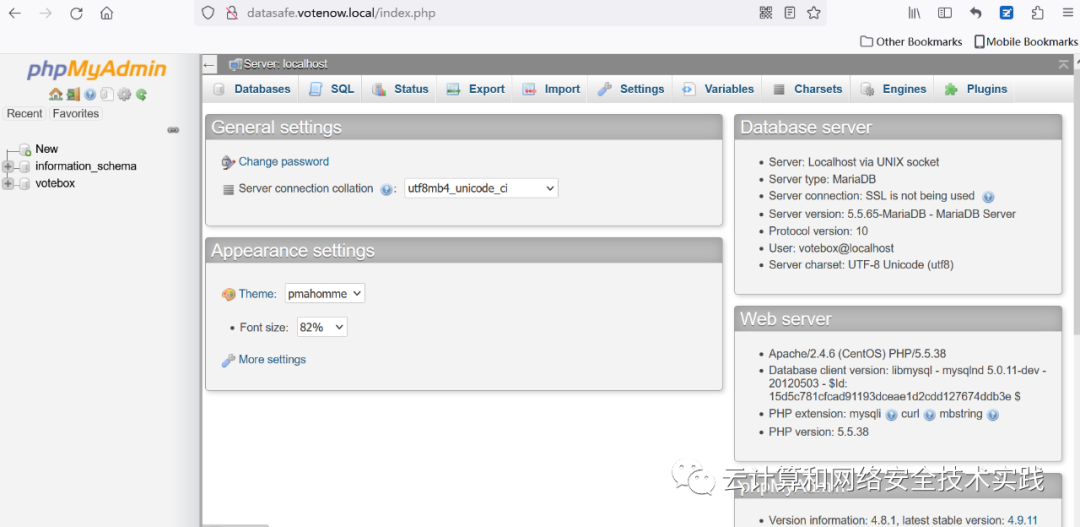The image size is (1080, 527).
Task: Click the insecure connection lock icon
Action: tap(231, 12)
